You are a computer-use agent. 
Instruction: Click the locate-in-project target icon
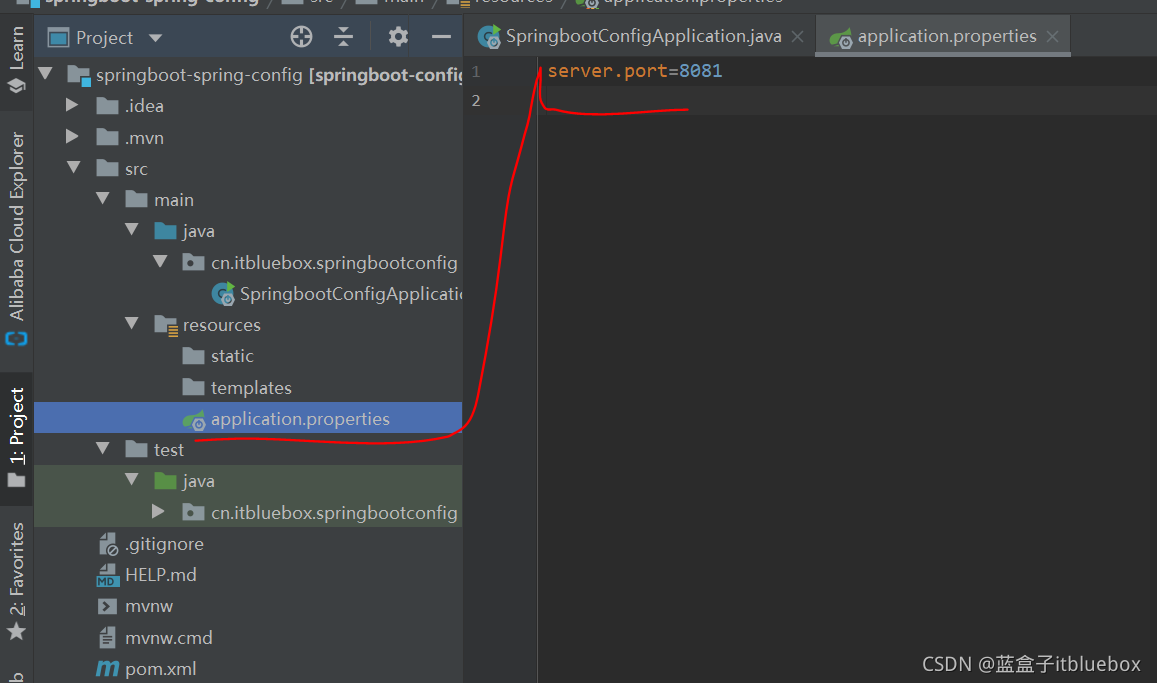tap(301, 36)
